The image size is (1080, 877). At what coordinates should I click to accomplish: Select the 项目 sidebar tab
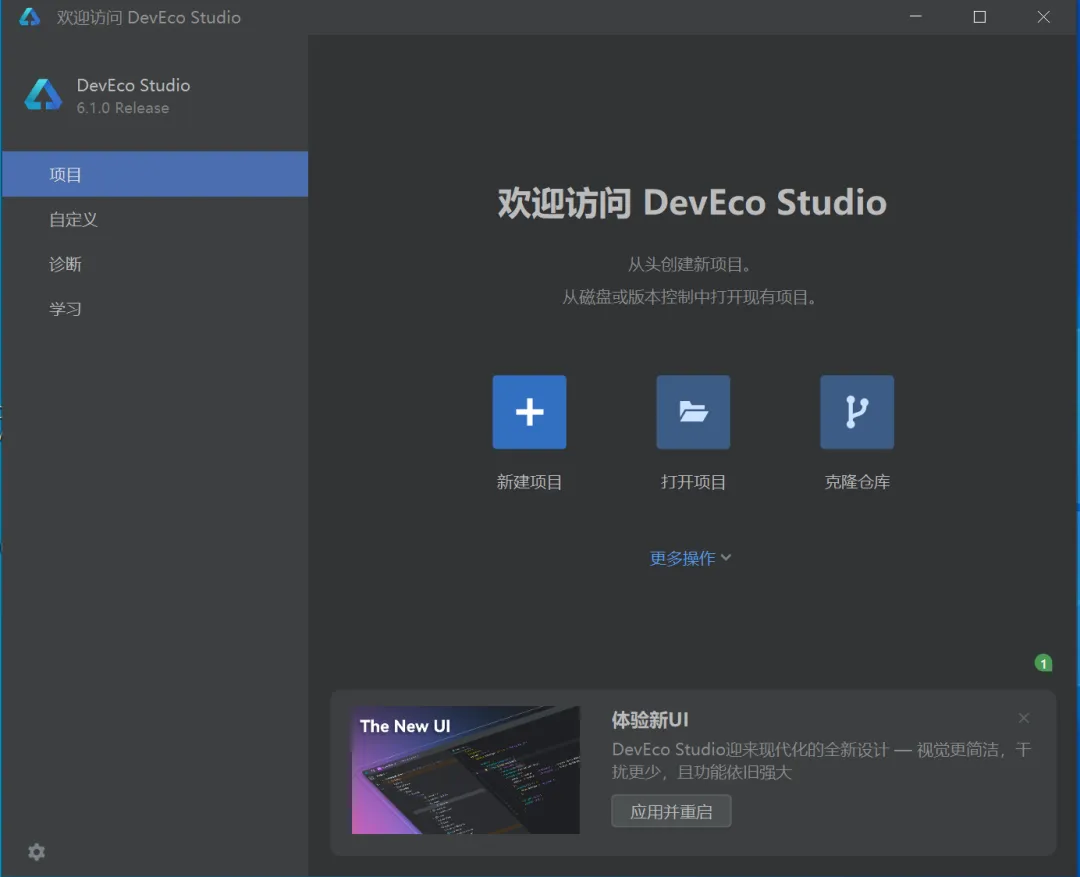pos(155,174)
